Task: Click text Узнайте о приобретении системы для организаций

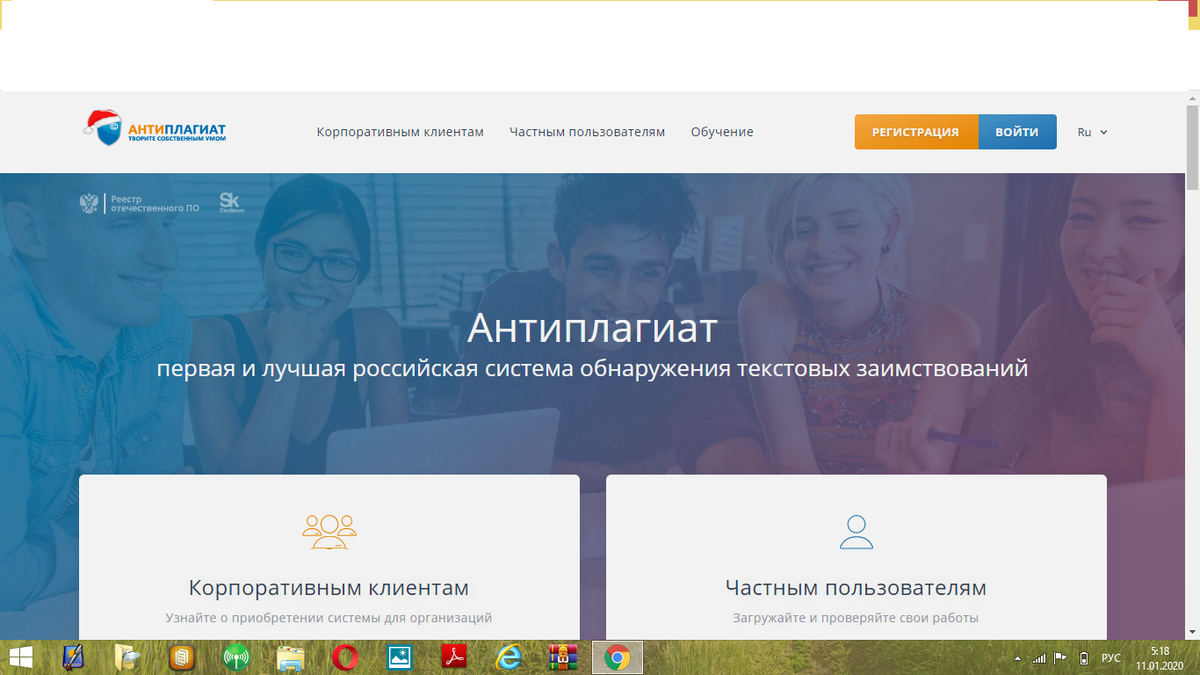Action: coord(329,618)
